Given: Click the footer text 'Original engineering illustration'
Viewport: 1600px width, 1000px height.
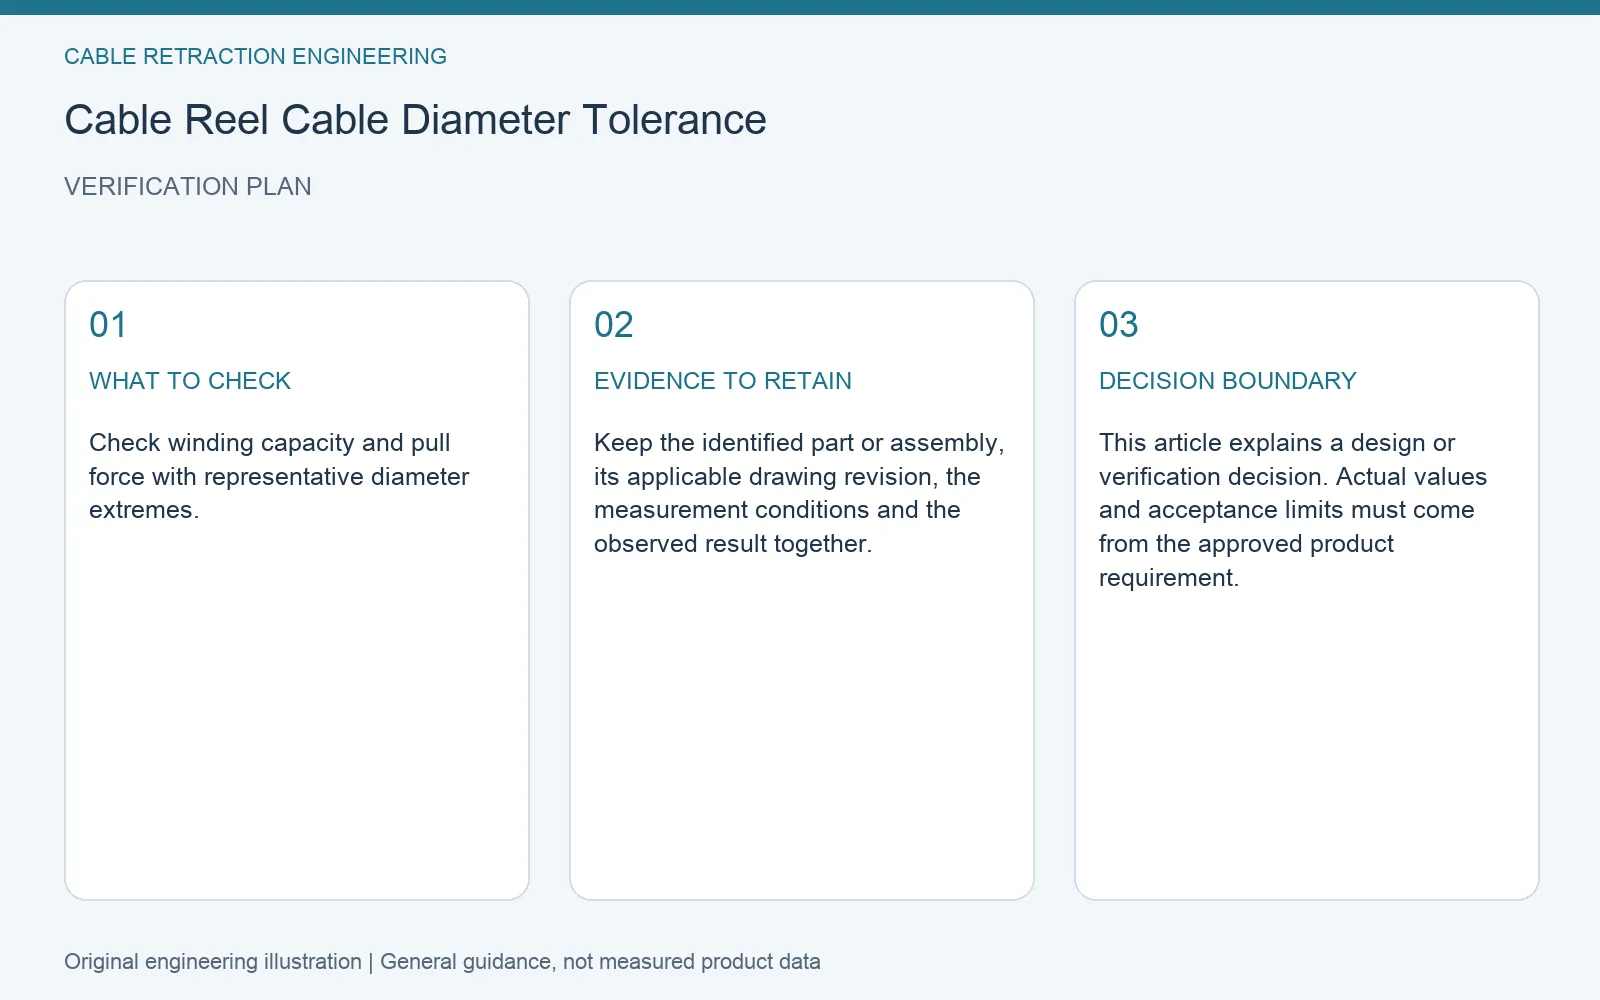Looking at the screenshot, I should click(x=213, y=962).
